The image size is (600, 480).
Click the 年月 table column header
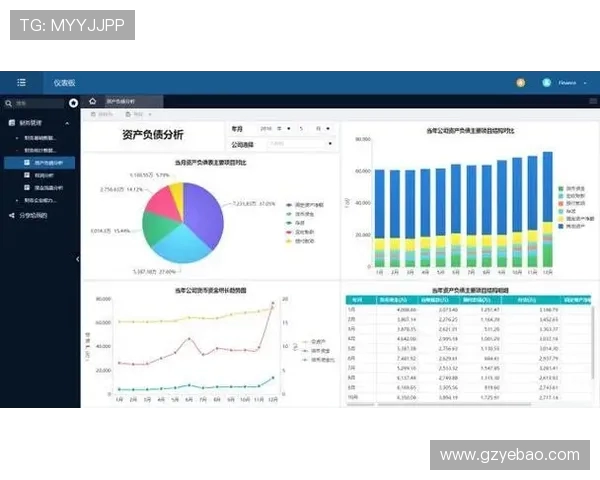click(x=361, y=300)
